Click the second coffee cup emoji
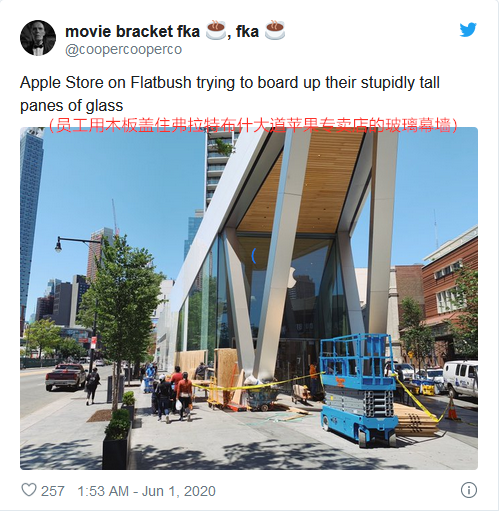The height and width of the screenshot is (511, 499). (x=275, y=30)
